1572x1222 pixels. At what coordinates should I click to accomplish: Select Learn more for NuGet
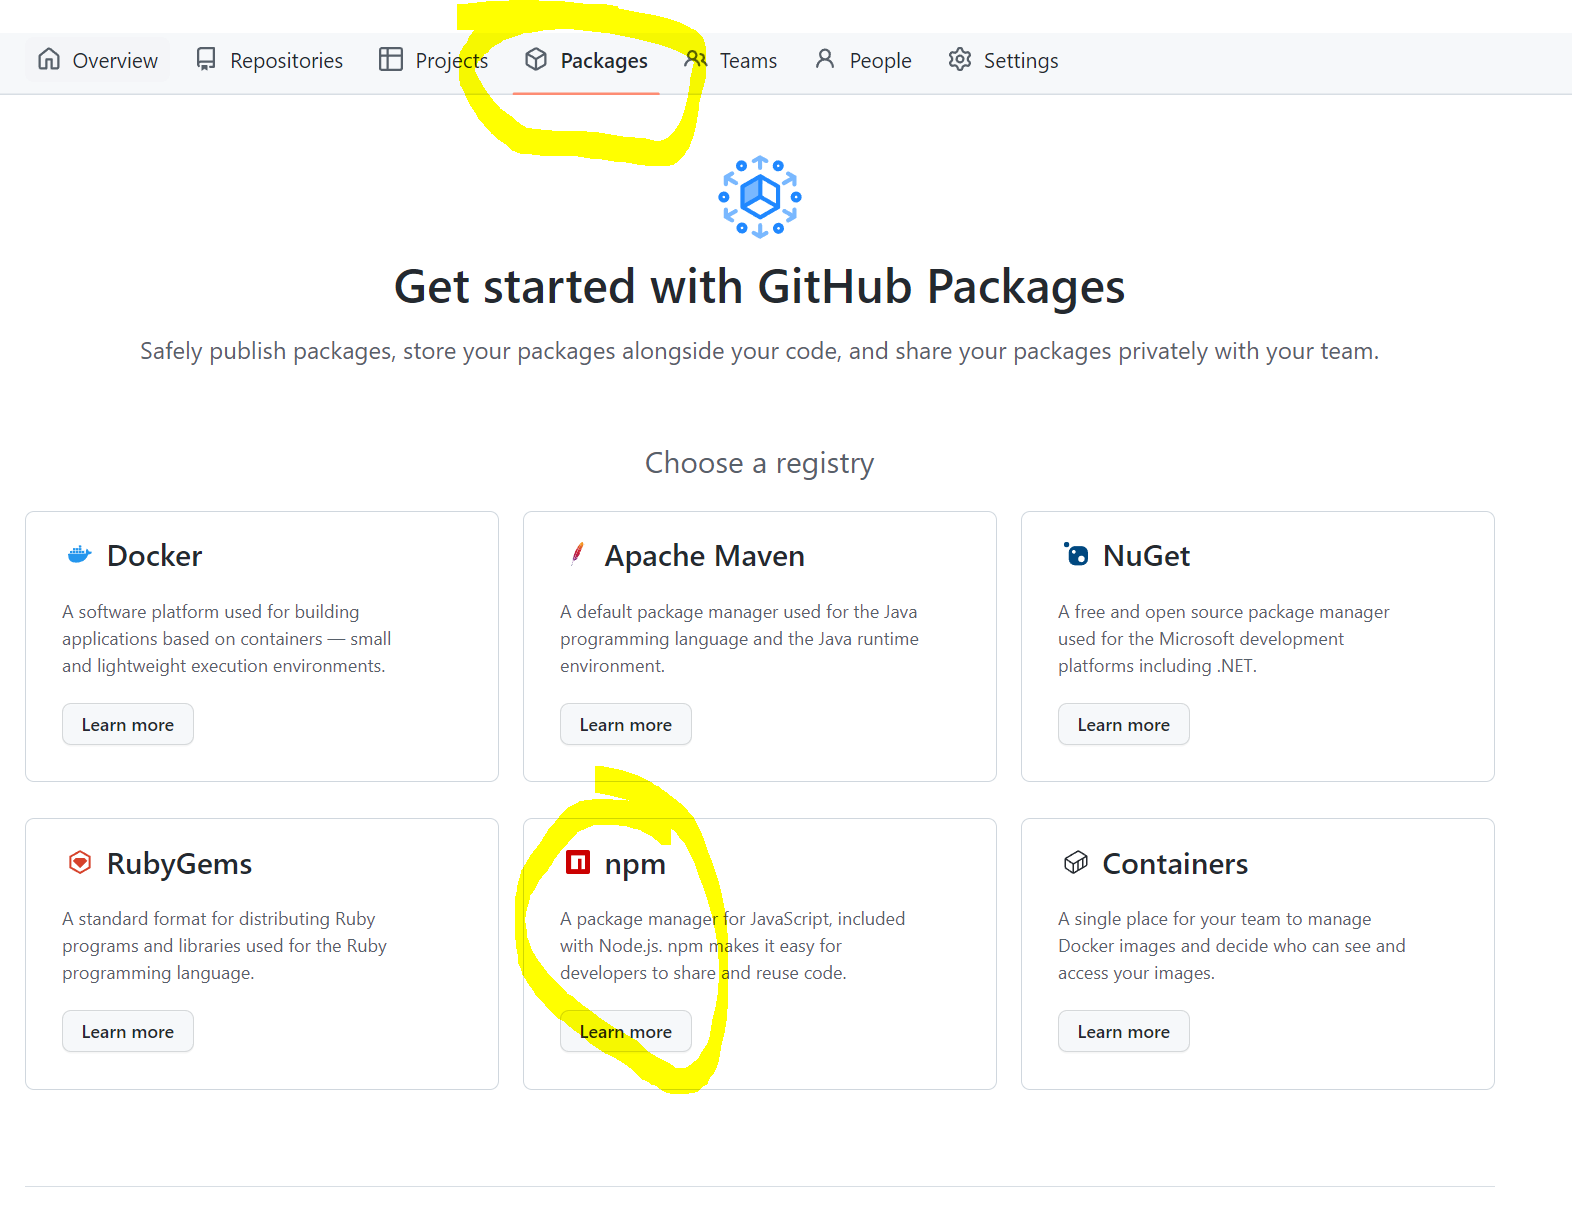(x=1123, y=724)
